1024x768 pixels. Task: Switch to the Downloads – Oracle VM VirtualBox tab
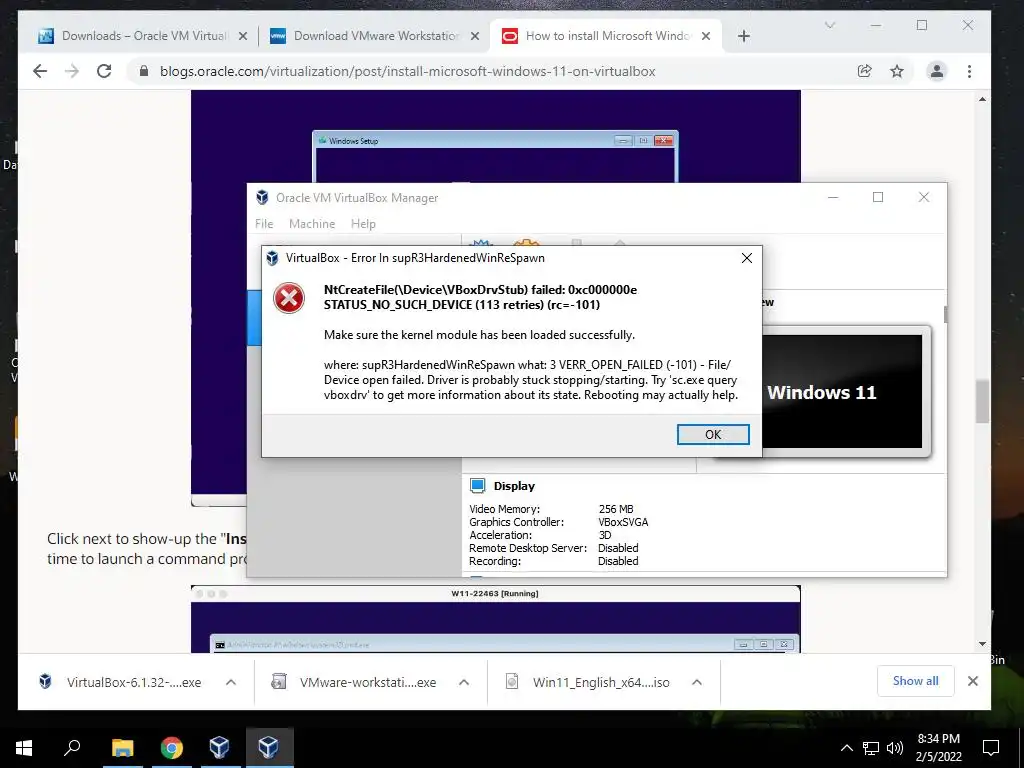click(x=144, y=36)
